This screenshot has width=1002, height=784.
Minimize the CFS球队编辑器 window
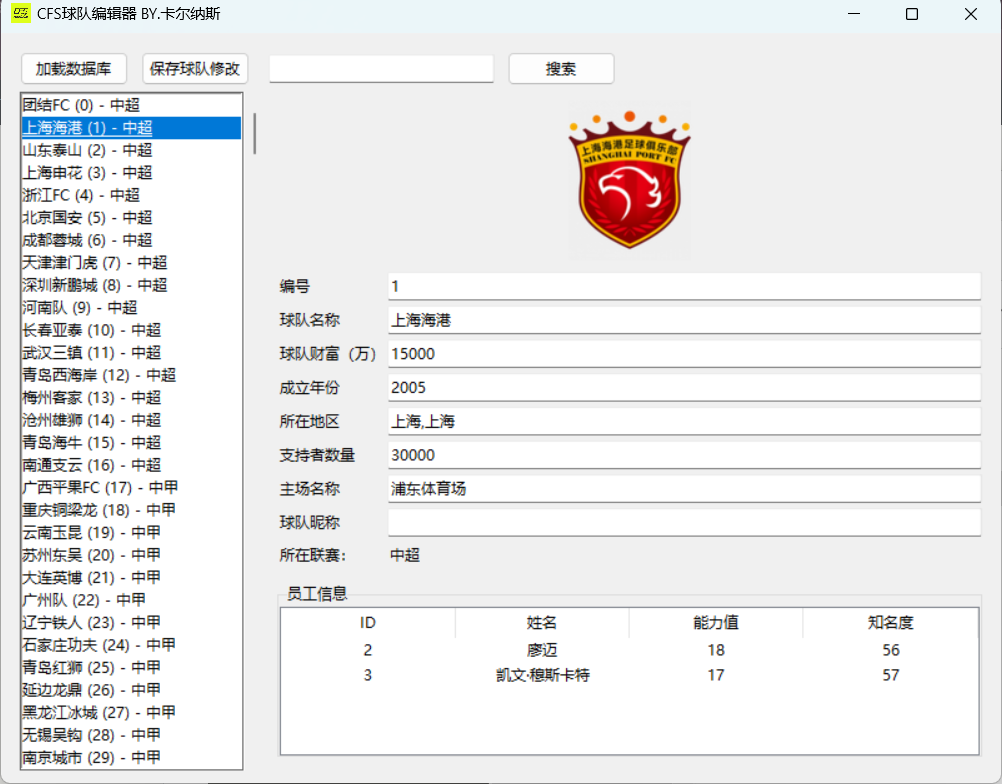pyautogui.click(x=854, y=14)
